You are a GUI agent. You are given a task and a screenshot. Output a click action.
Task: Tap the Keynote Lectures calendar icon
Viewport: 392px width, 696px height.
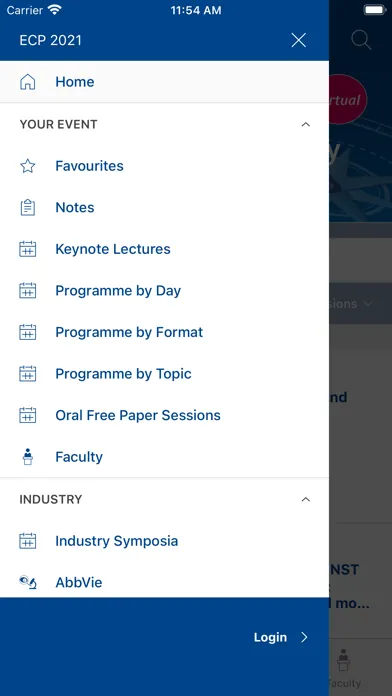[28, 249]
